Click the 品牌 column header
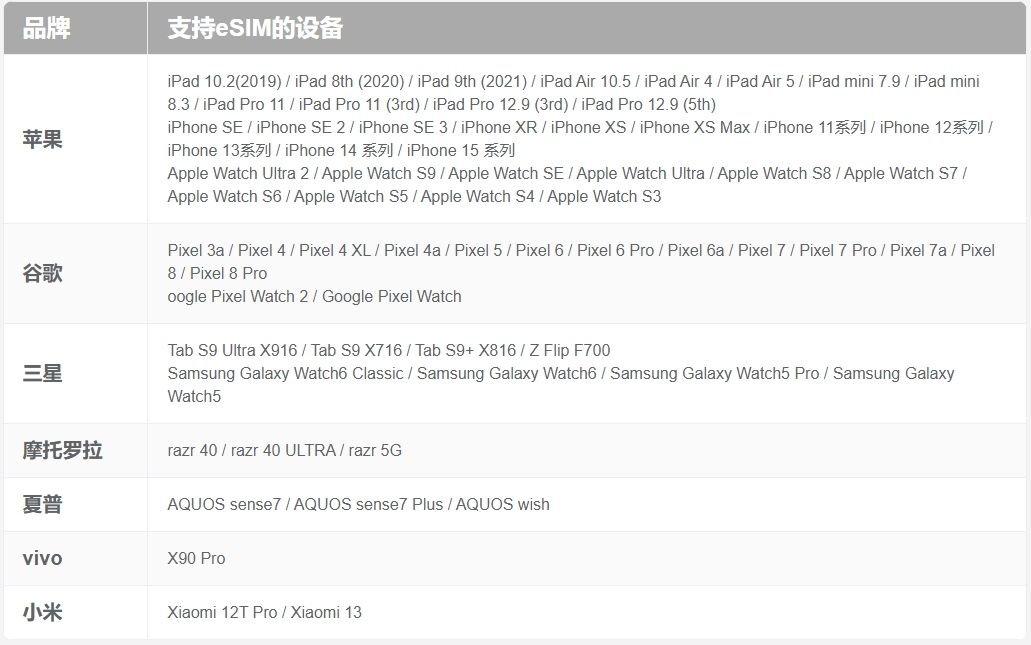This screenshot has height=645, width=1031. pyautogui.click(x=47, y=28)
